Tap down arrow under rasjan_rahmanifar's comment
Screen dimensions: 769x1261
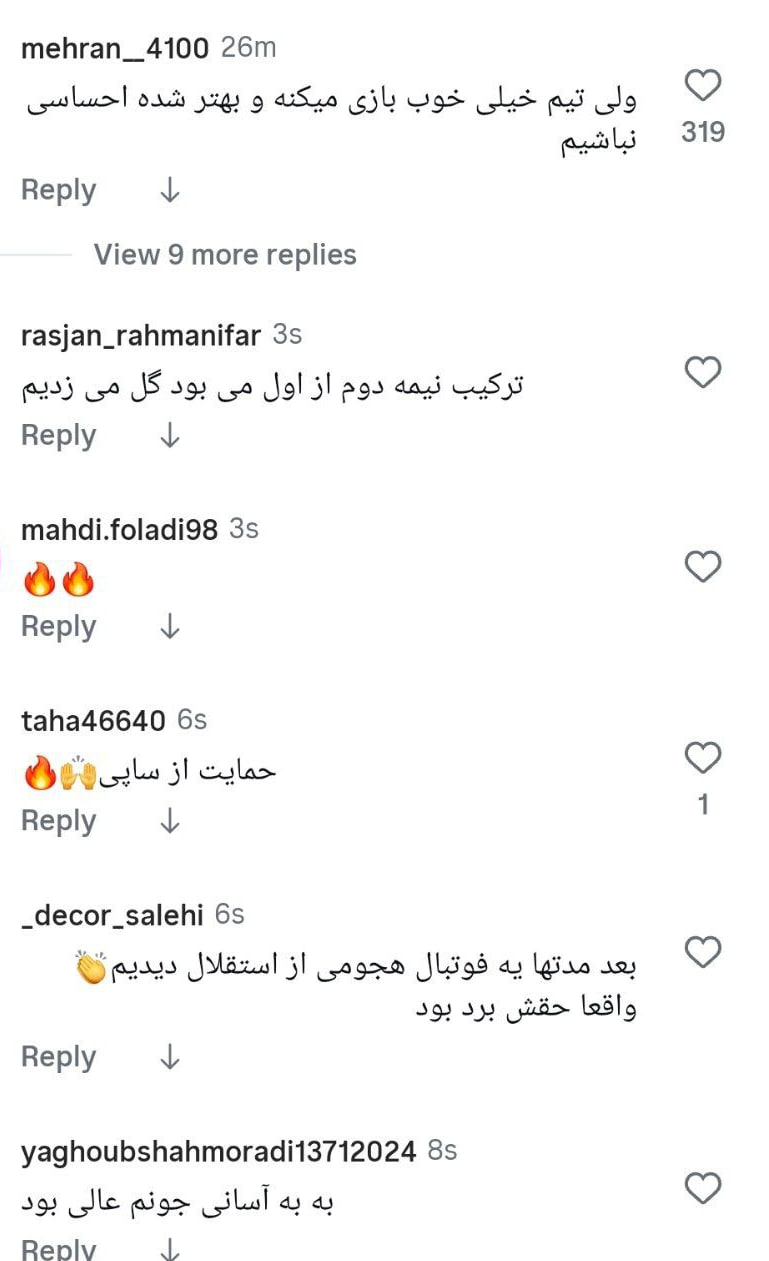170,435
